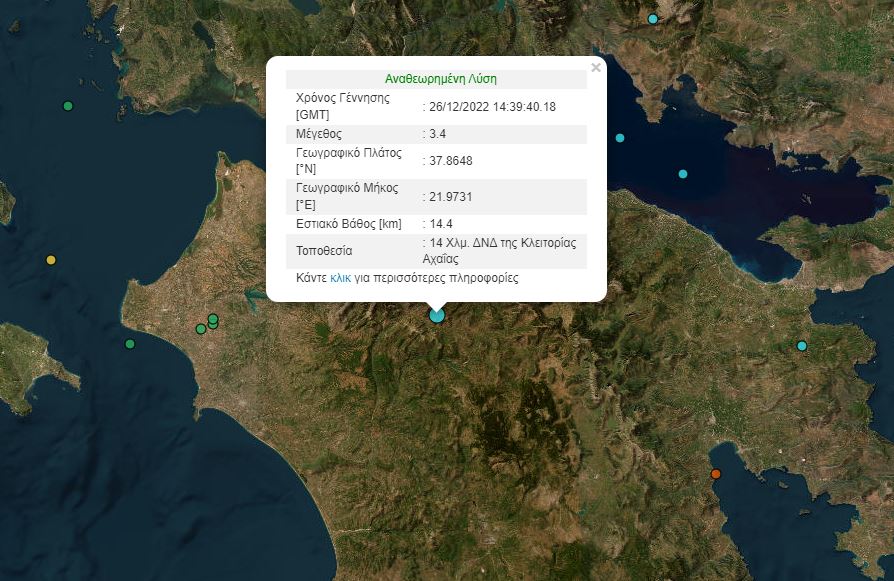Screen dimensions: 894x581
Task: Select the isolated green marker on the southwest coast
Action: pyautogui.click(x=129, y=345)
